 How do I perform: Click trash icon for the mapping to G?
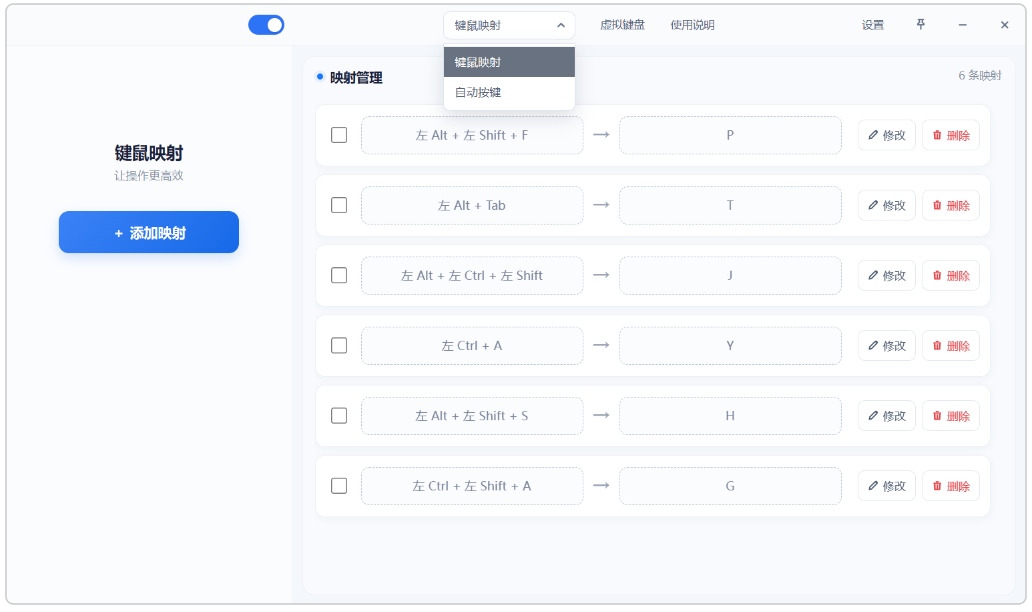[x=937, y=486]
